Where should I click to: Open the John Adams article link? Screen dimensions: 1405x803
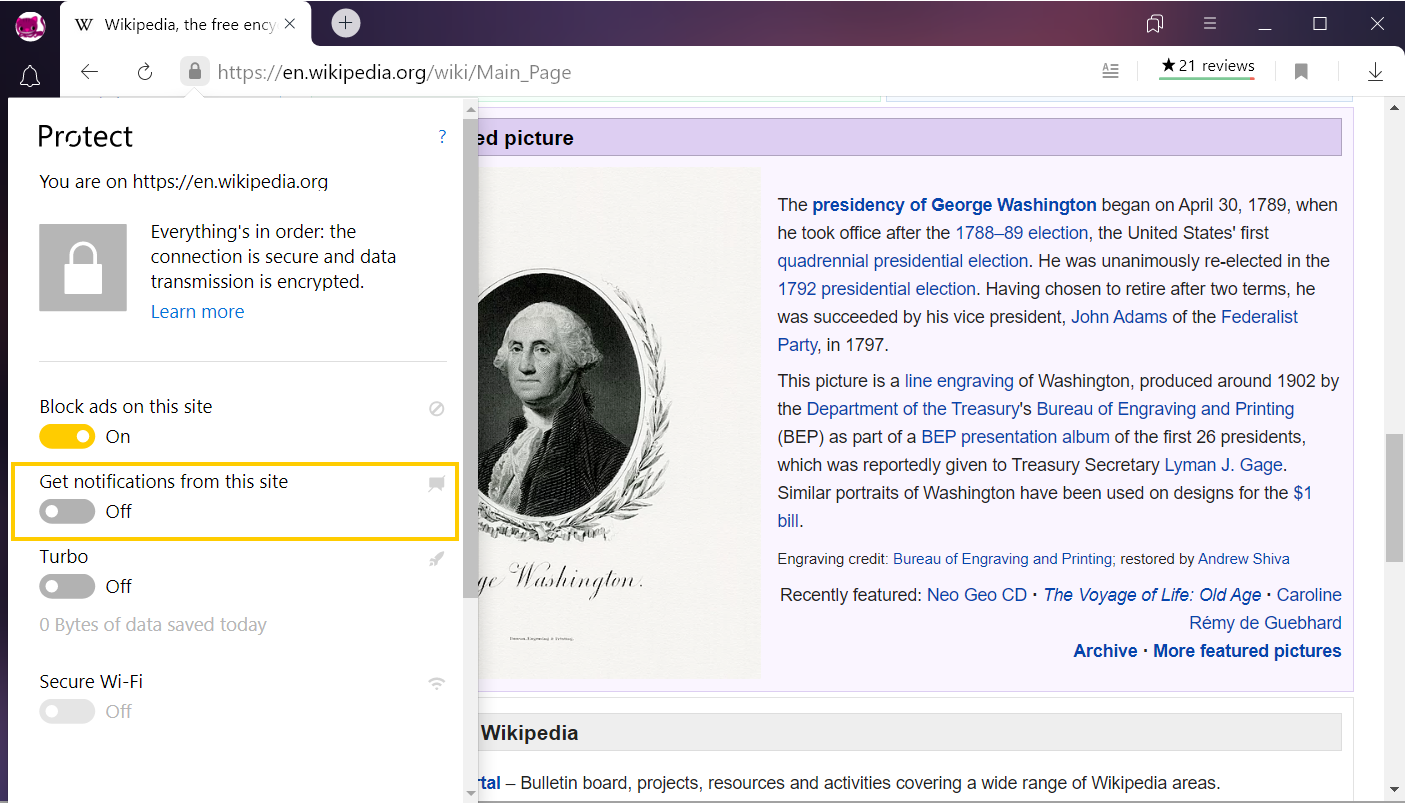pyautogui.click(x=1119, y=317)
